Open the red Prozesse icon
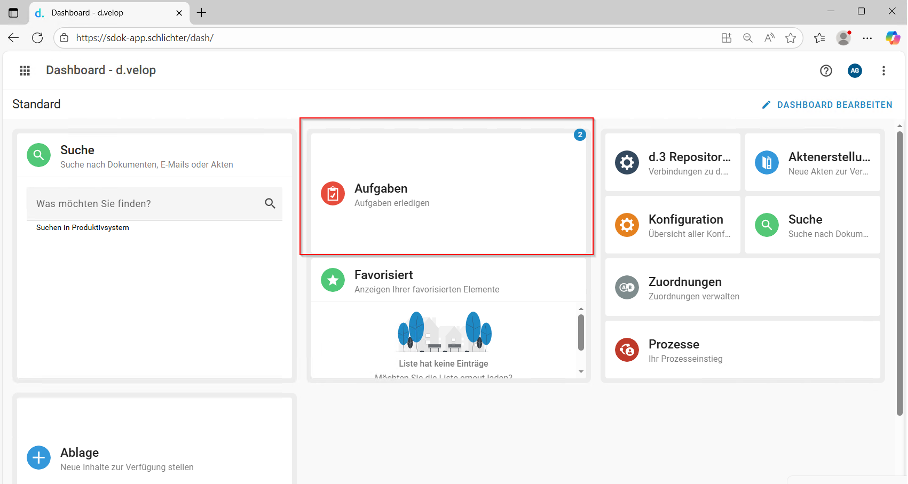 tap(627, 350)
